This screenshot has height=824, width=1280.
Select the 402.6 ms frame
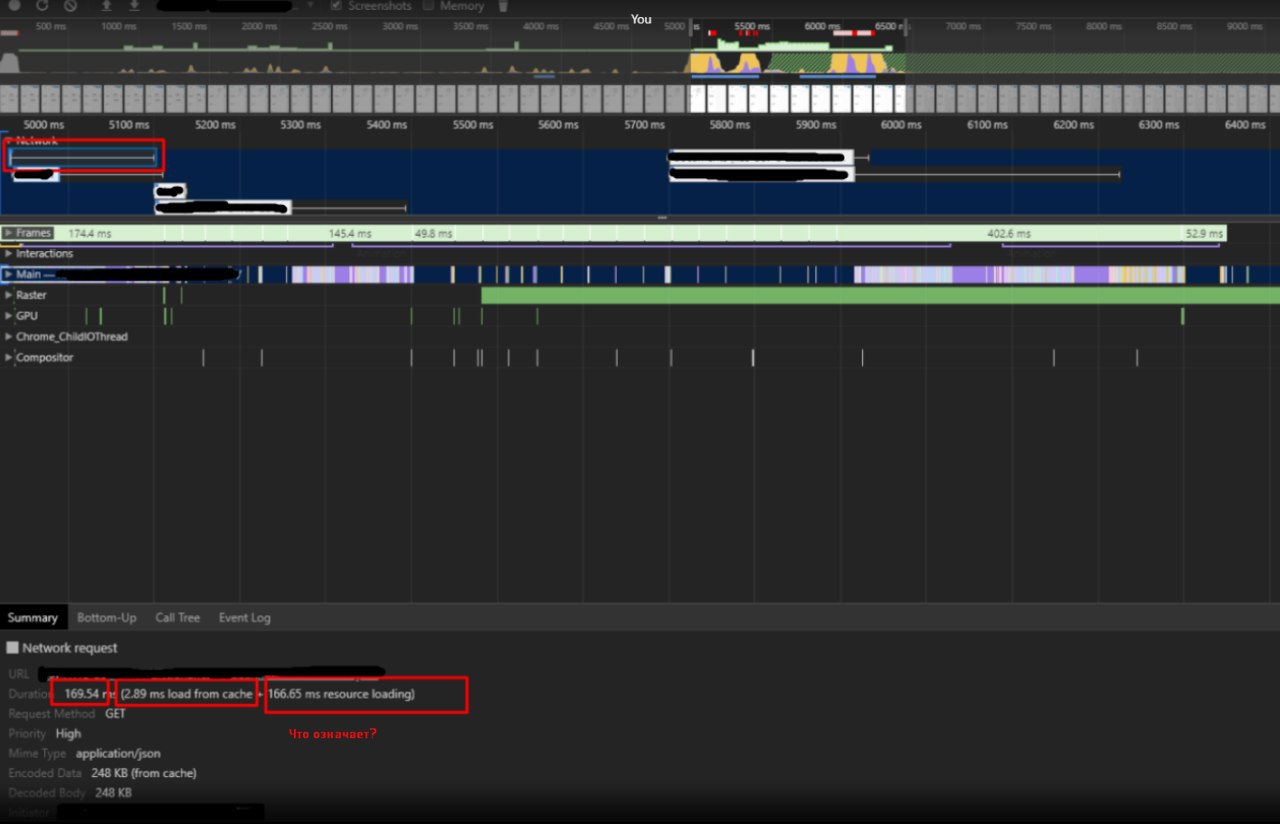point(1009,233)
